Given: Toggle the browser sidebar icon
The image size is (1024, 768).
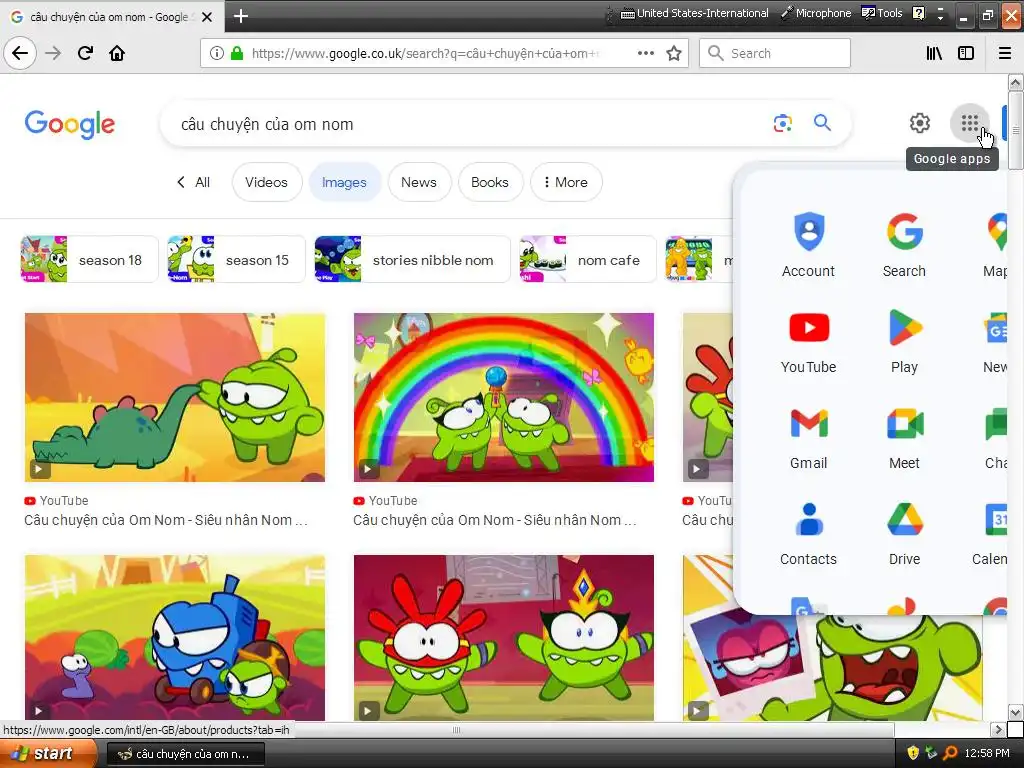Looking at the screenshot, I should 966,53.
